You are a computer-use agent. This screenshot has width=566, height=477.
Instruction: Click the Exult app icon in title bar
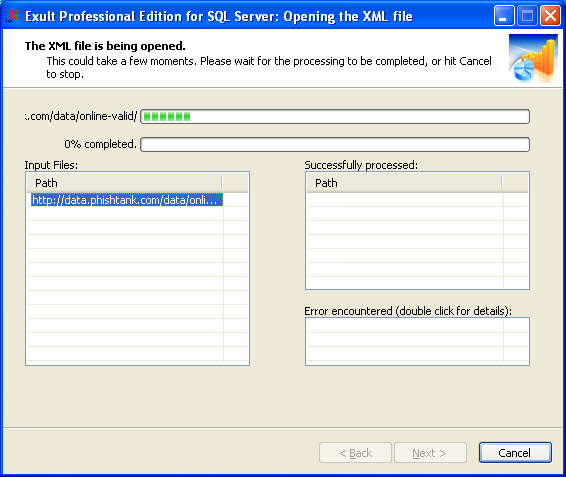click(x=12, y=17)
